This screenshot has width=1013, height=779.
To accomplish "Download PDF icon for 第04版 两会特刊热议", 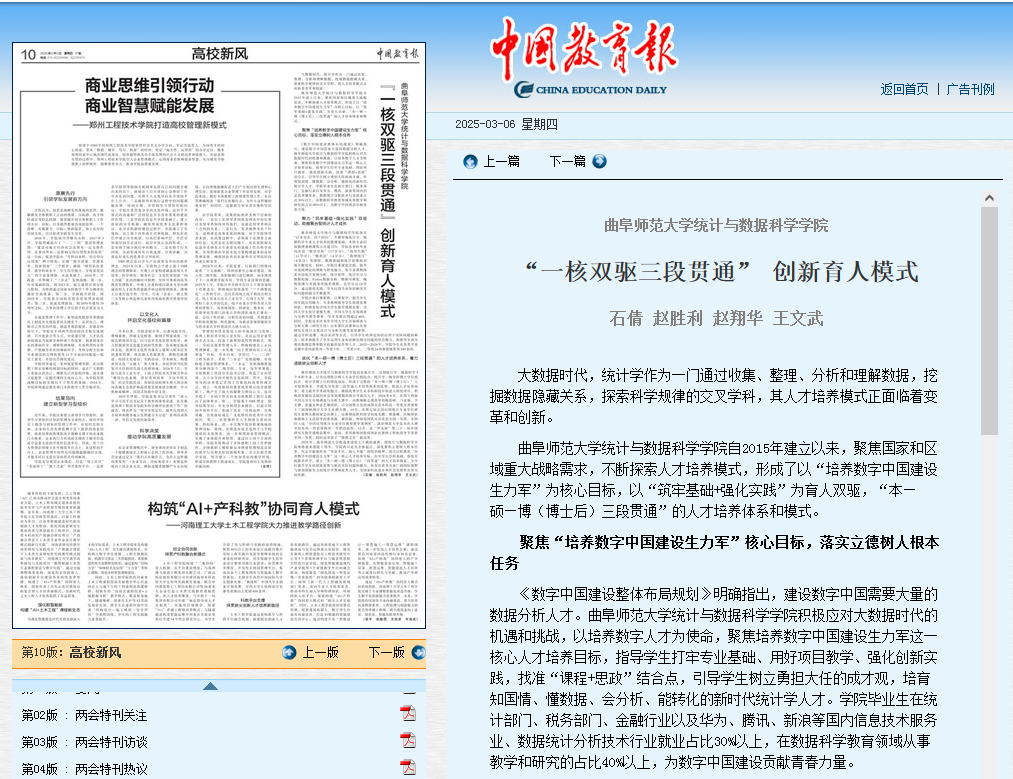I will point(408,768).
